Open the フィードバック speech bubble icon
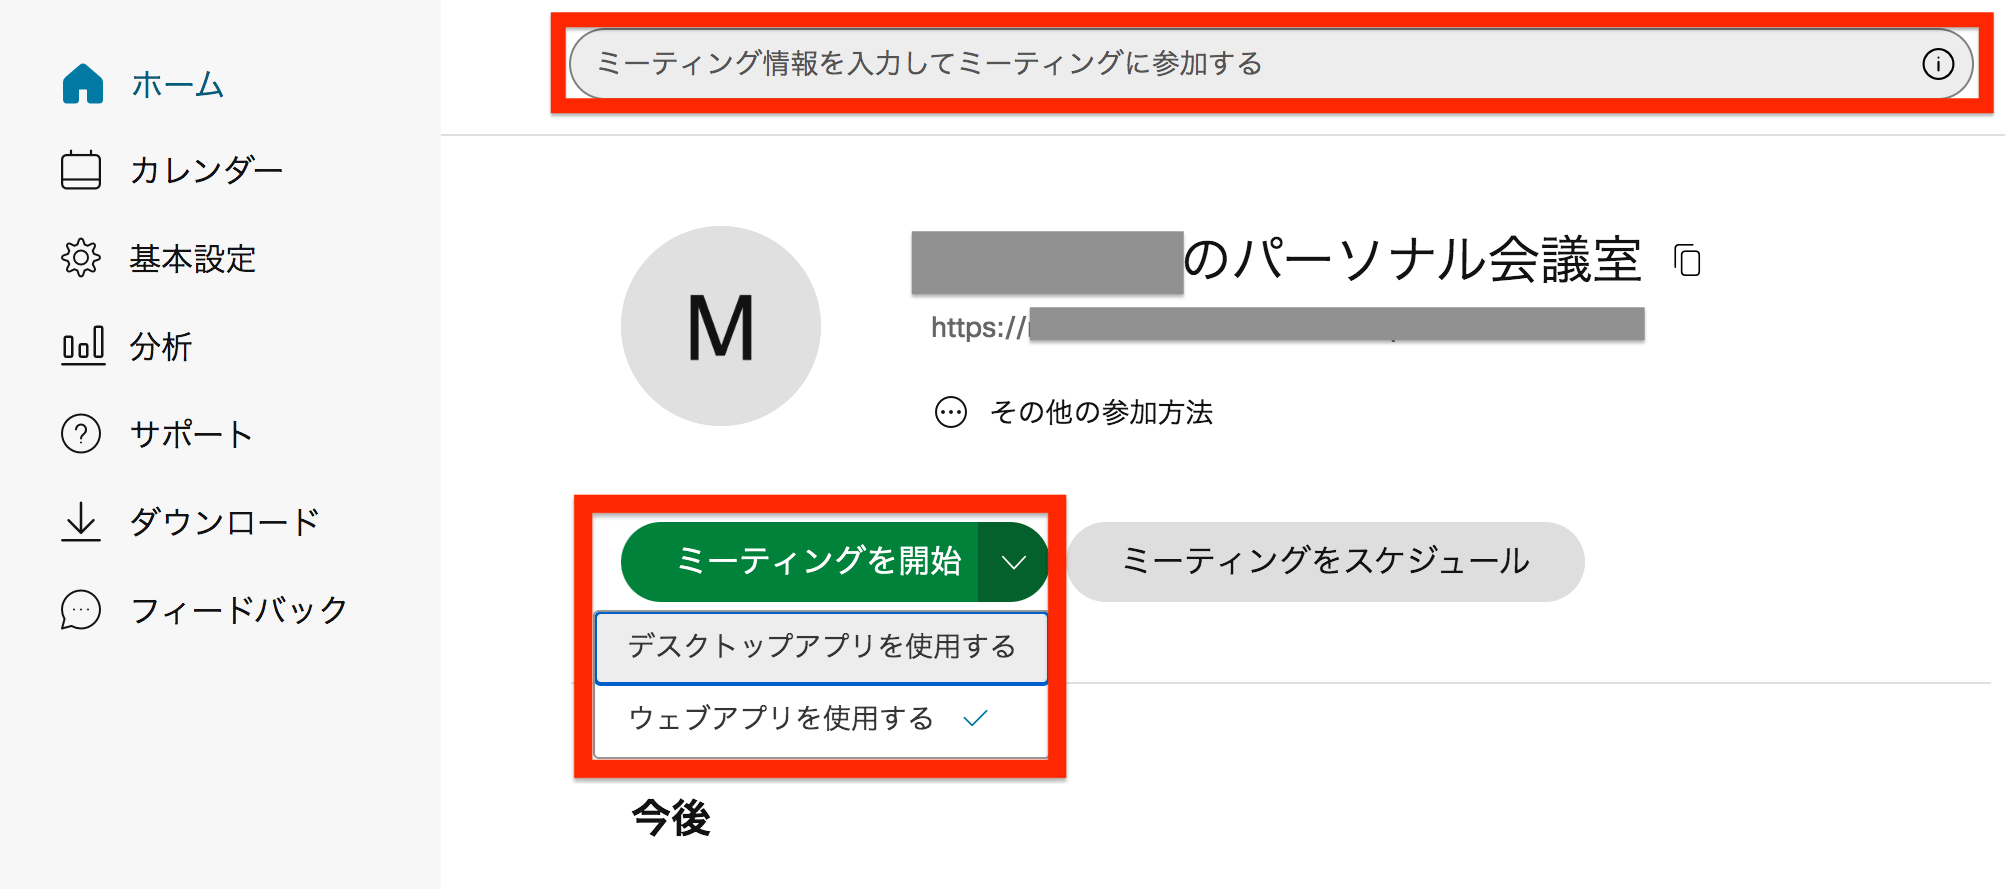Screen dimensions: 2005x889 [81, 608]
